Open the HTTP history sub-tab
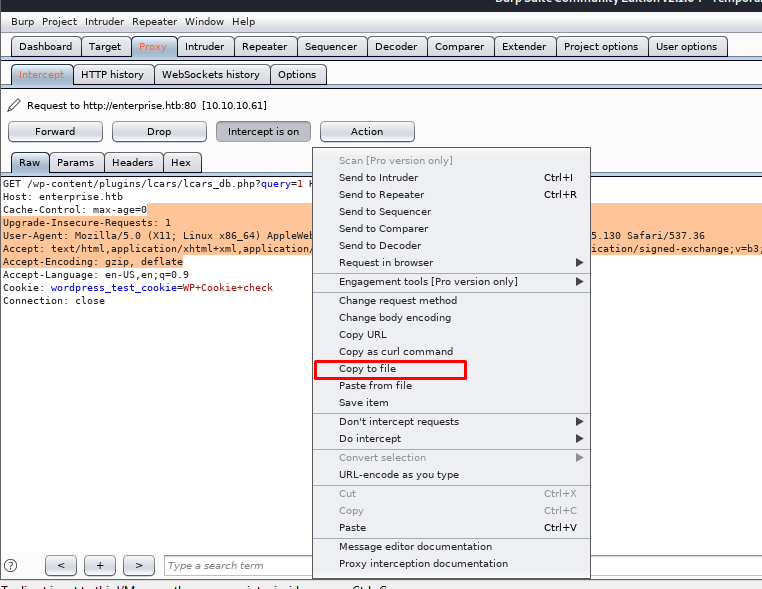762x589 pixels. click(112, 75)
